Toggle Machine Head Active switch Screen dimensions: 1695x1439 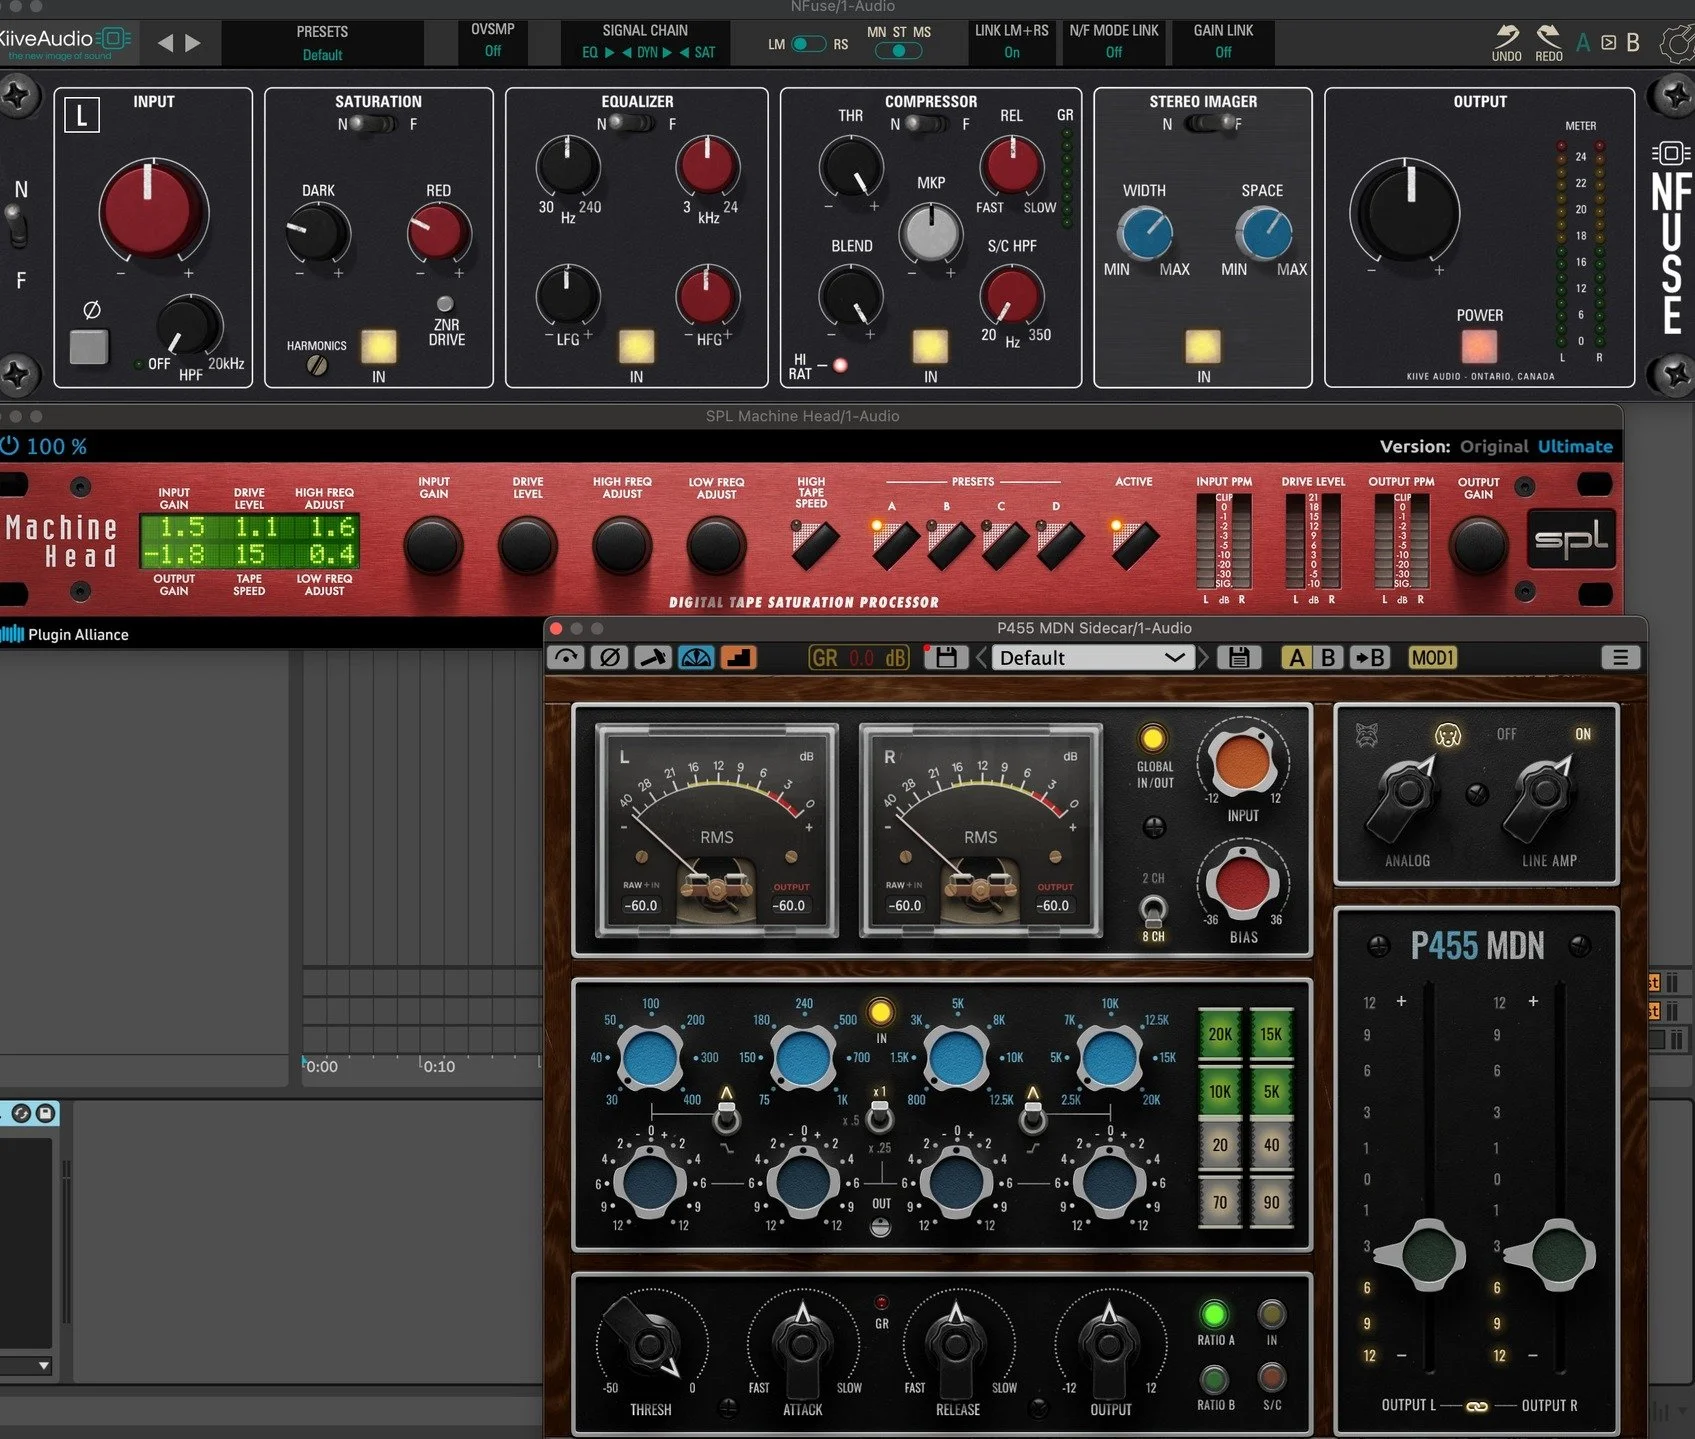coord(1133,545)
